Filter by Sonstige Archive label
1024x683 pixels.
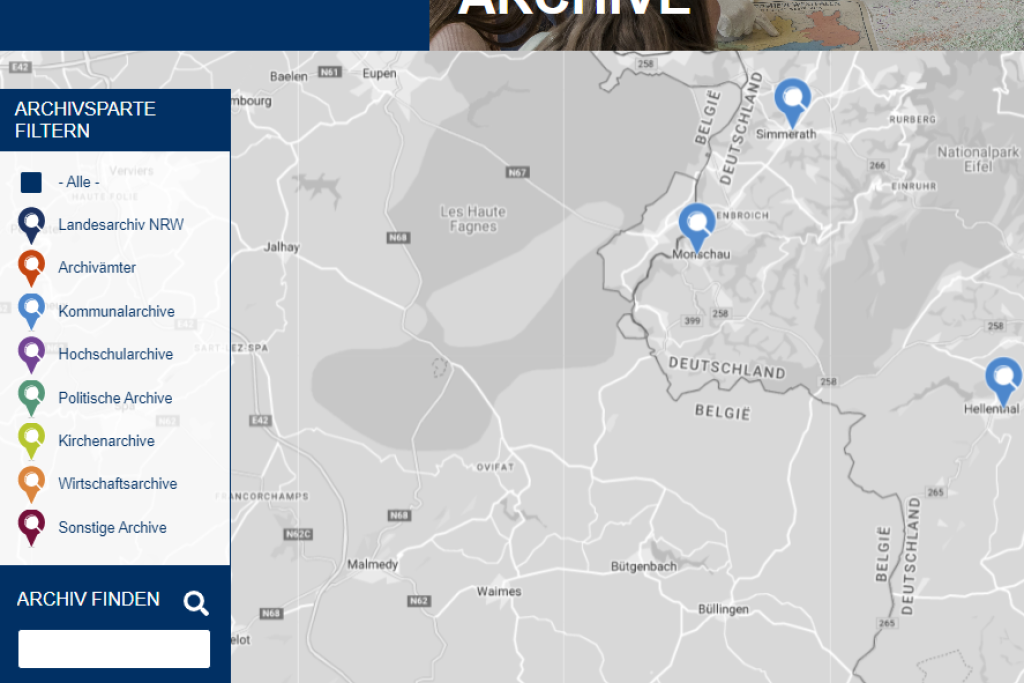pyautogui.click(x=112, y=528)
